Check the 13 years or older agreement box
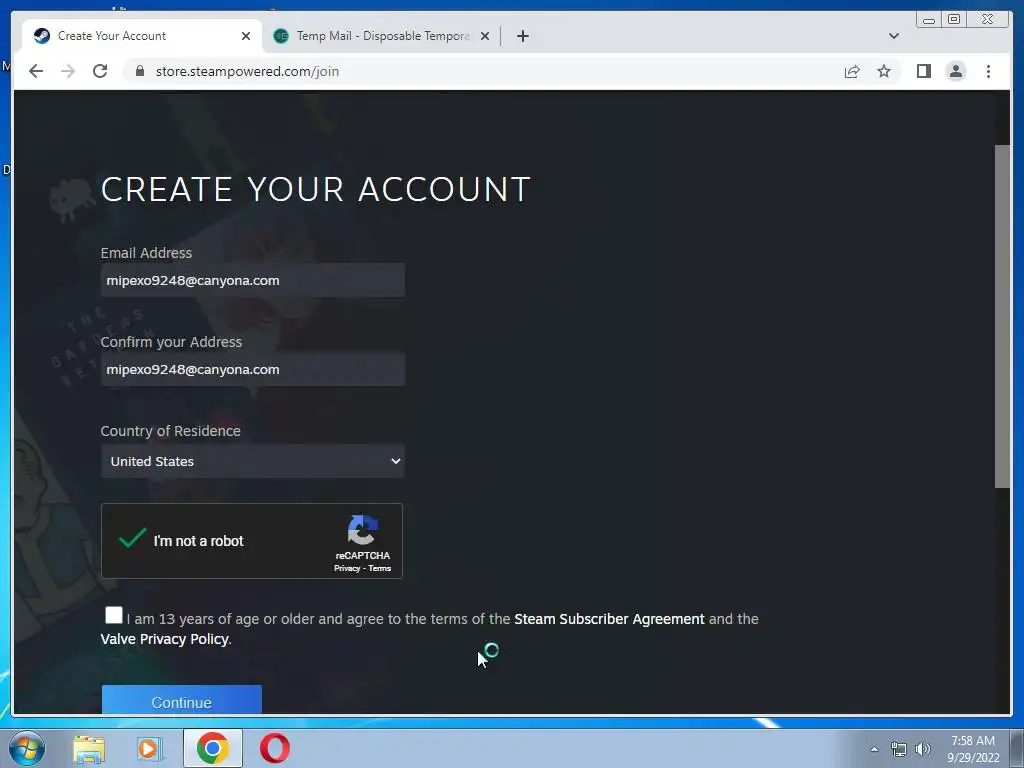The image size is (1024, 768). coord(114,615)
